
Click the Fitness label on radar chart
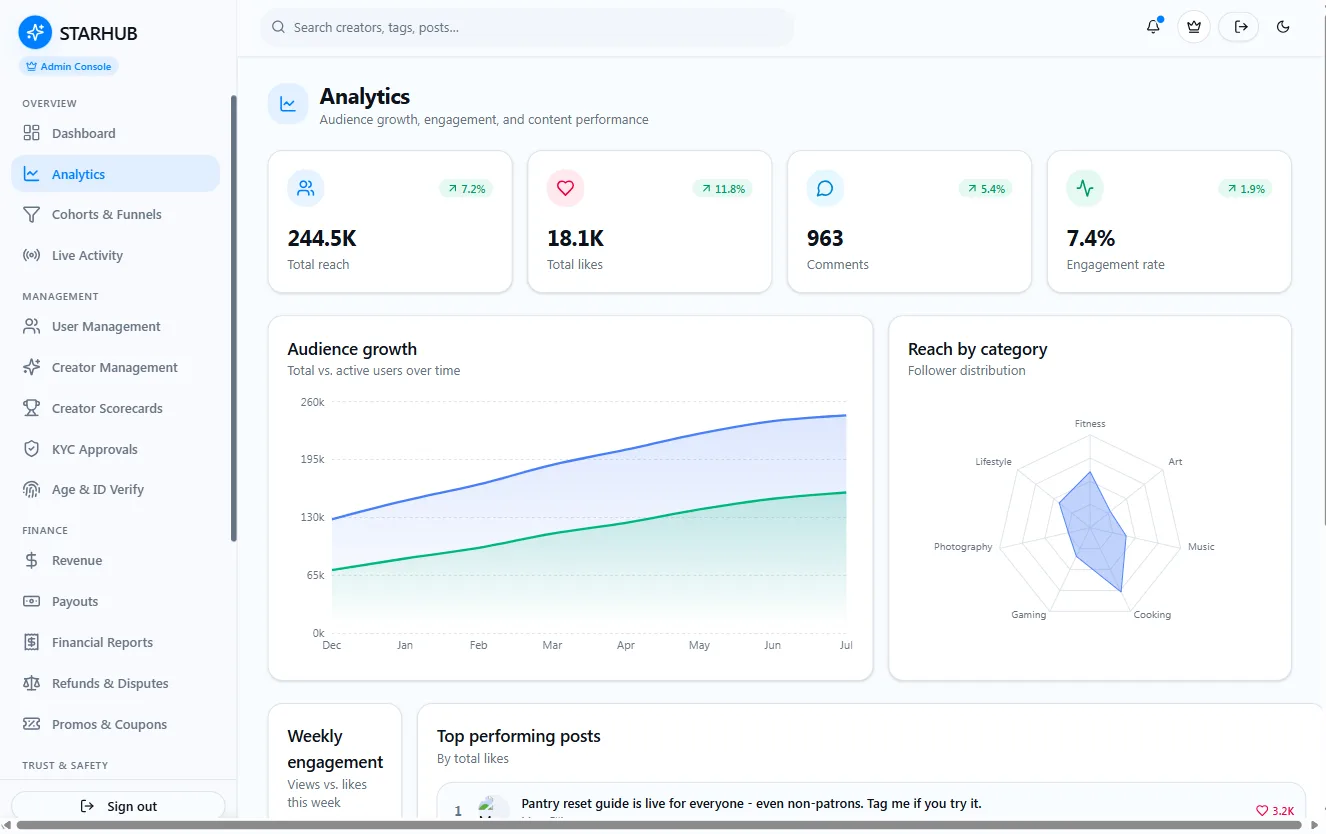tap(1090, 424)
